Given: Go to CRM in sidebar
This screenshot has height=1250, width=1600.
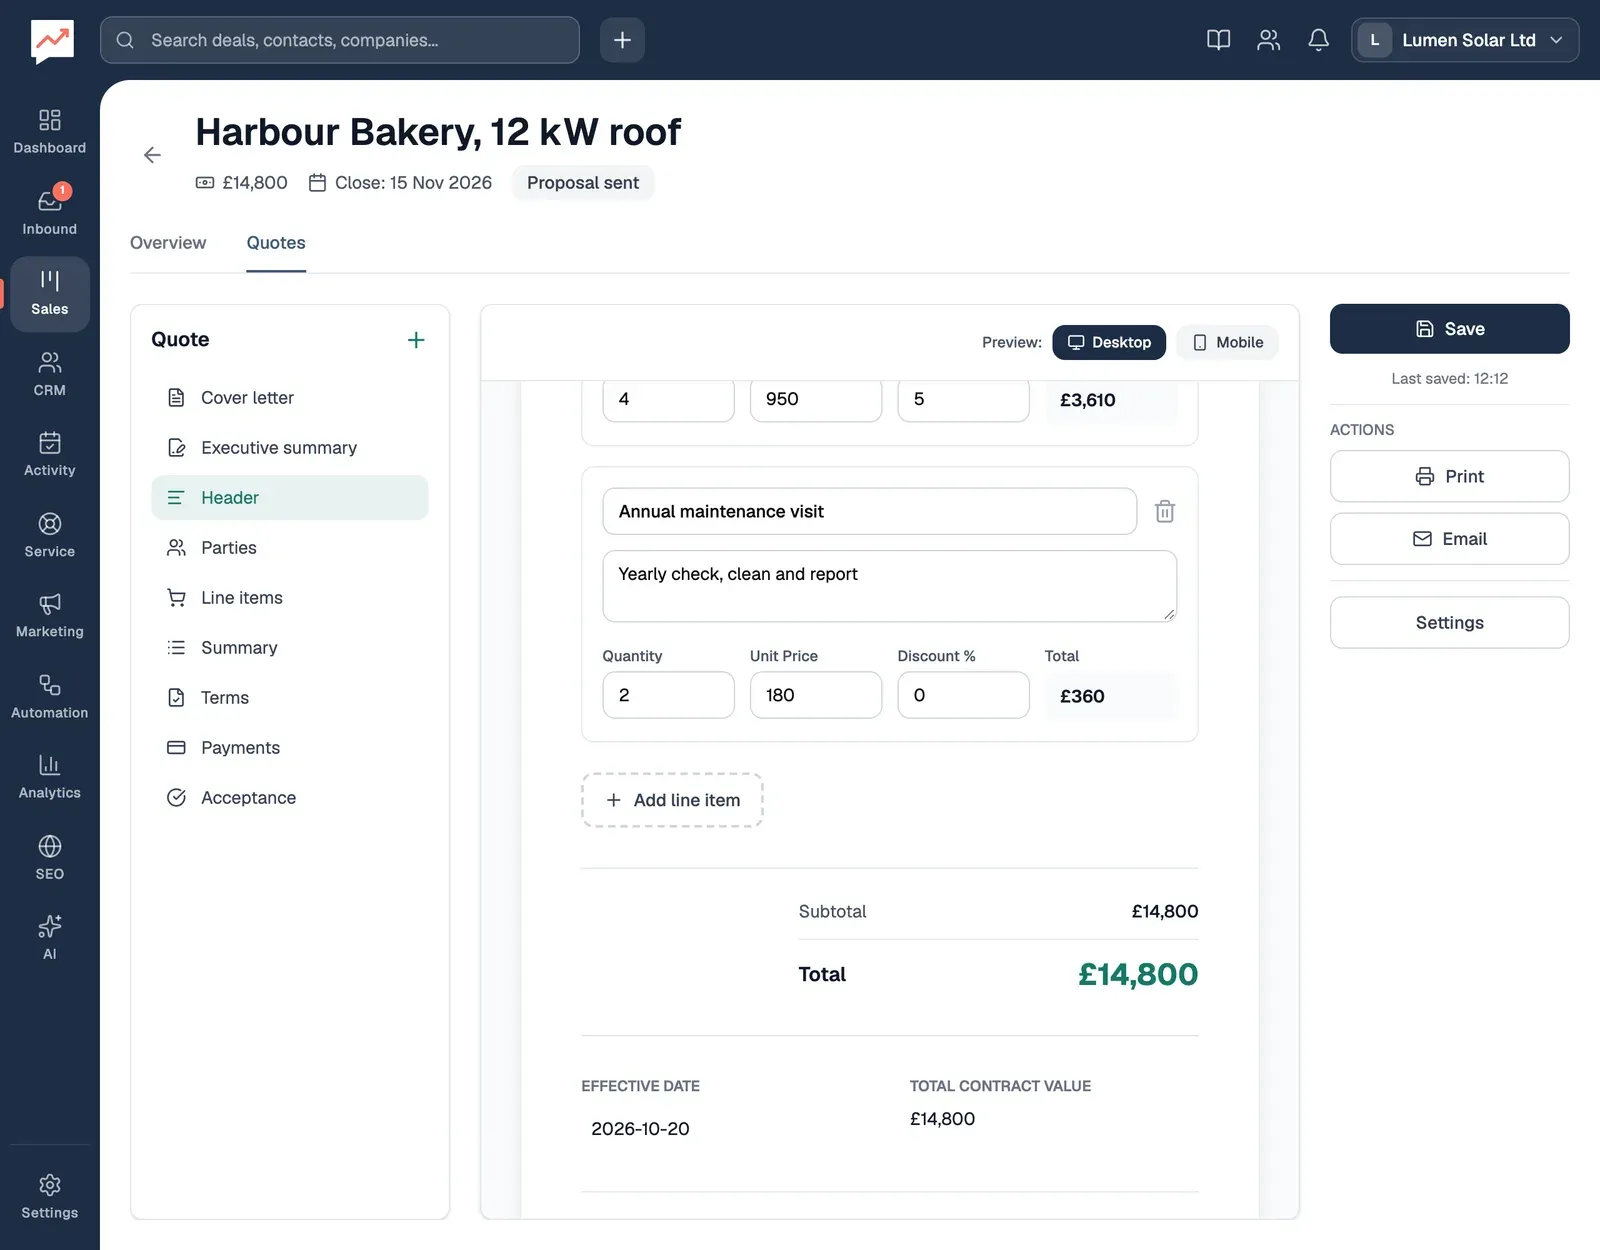Looking at the screenshot, I should [x=49, y=374].
